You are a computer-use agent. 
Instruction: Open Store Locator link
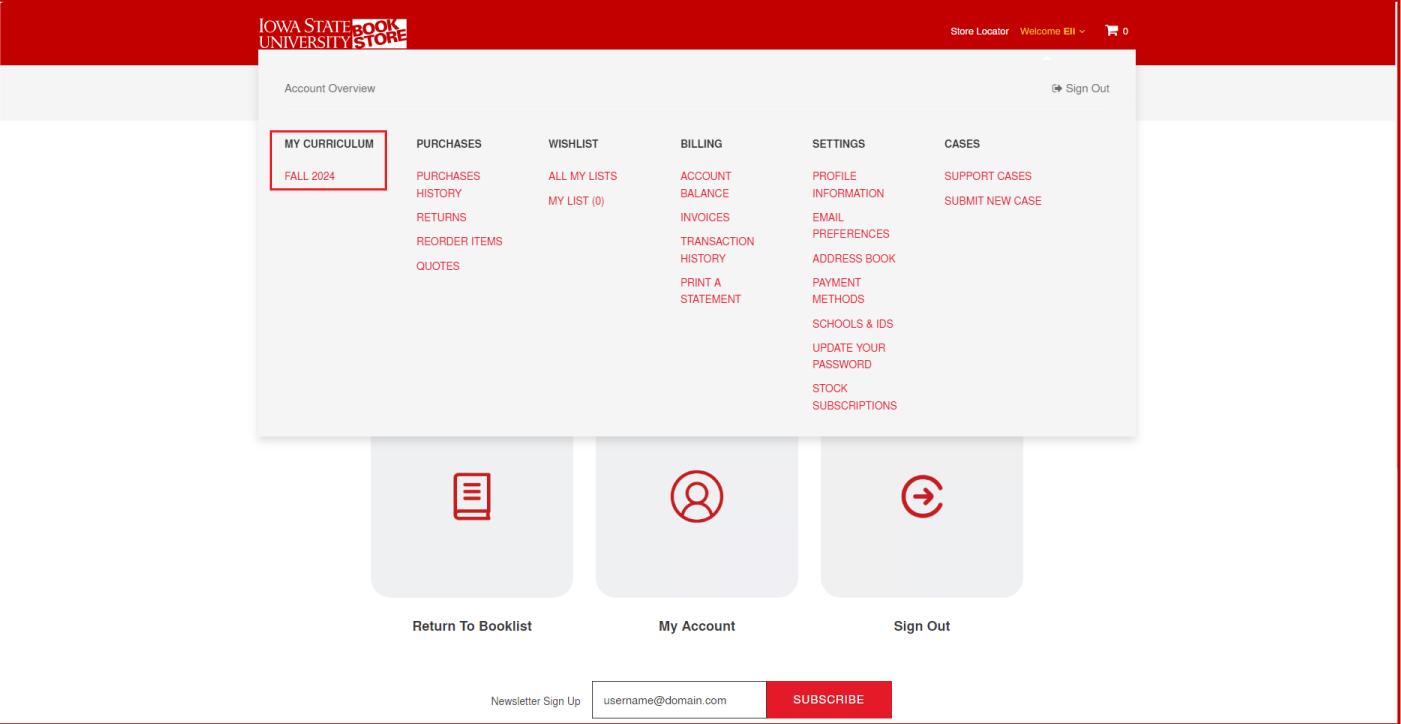click(979, 31)
